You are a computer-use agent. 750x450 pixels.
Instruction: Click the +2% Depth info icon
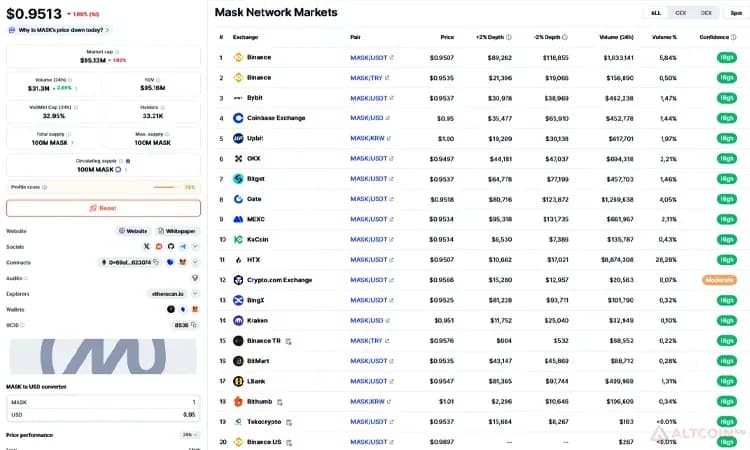point(508,37)
